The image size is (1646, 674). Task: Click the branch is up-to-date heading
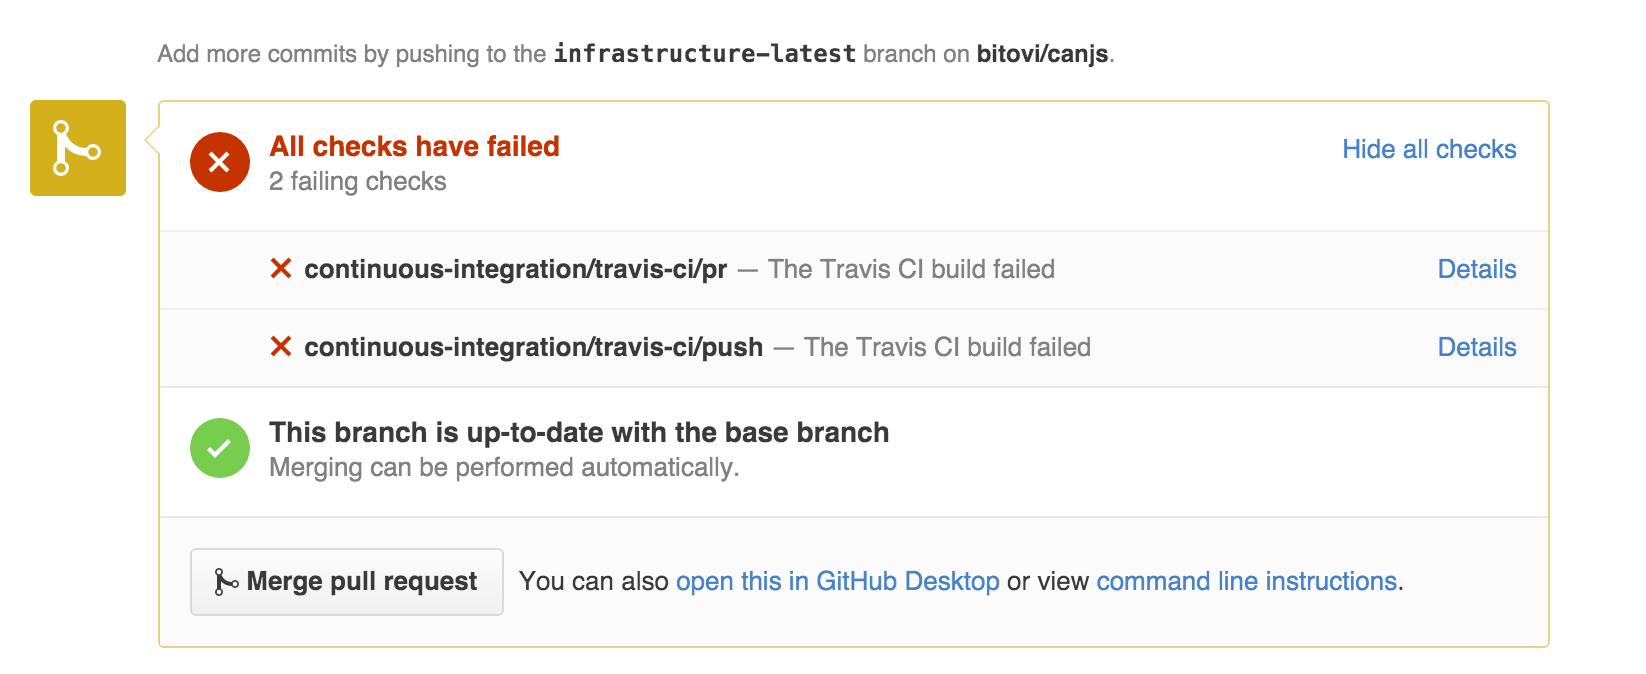[x=578, y=432]
